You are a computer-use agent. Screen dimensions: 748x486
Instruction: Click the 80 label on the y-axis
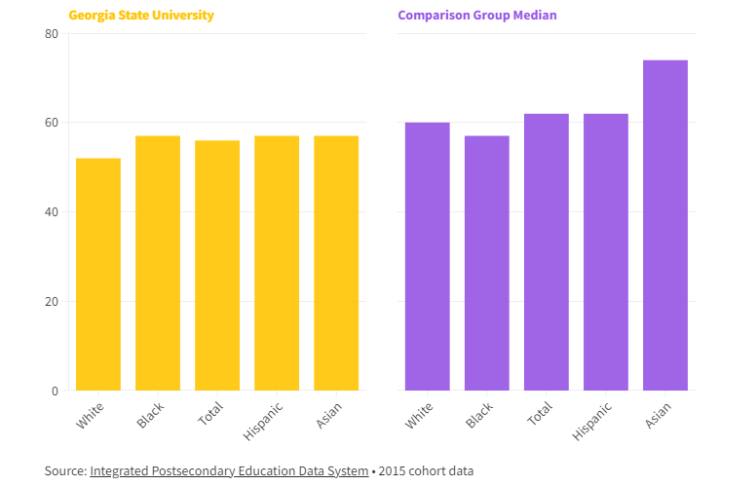point(52,34)
